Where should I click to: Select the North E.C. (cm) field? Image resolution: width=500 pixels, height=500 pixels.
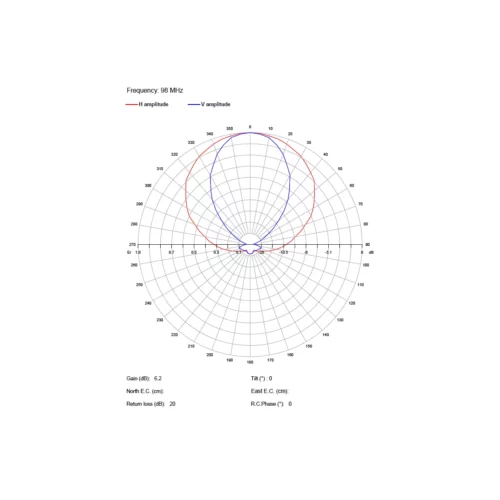coord(145,391)
